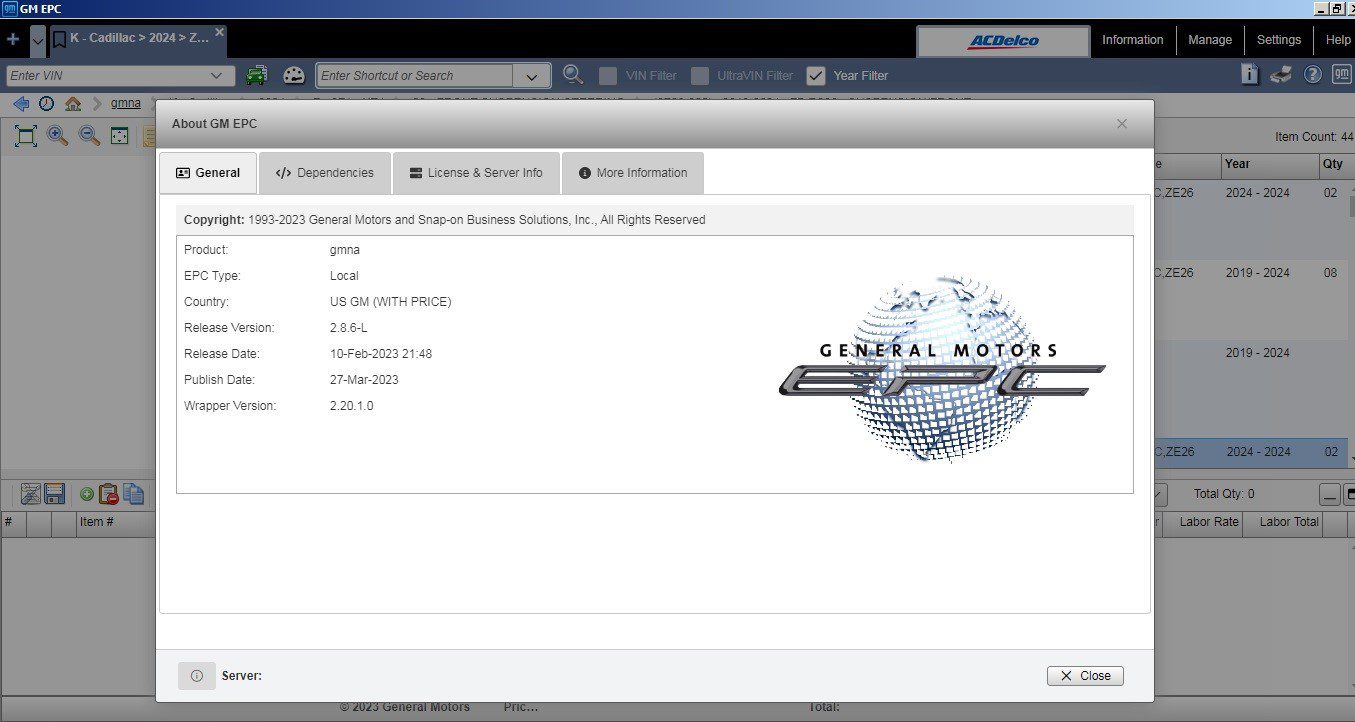Expand the VIN history dropdown arrow
Image resolution: width=1355 pixels, height=722 pixels.
[217, 75]
